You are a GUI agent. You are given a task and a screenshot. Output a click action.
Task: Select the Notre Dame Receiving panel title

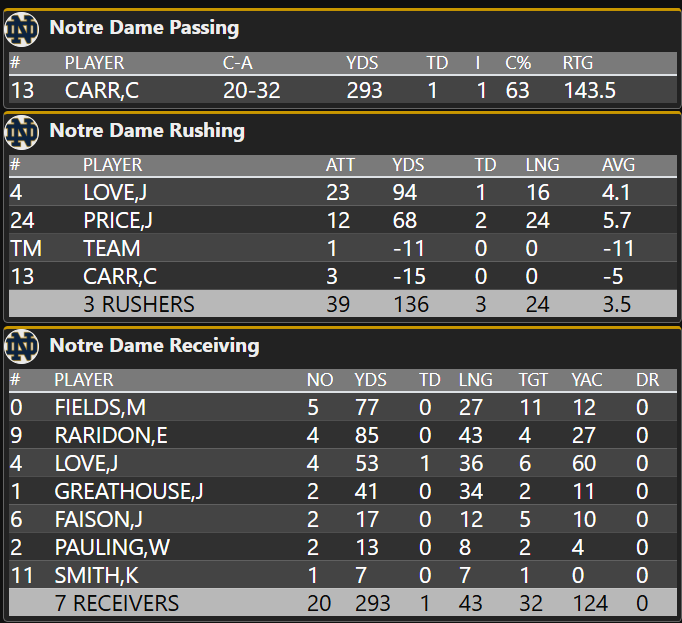click(x=154, y=346)
